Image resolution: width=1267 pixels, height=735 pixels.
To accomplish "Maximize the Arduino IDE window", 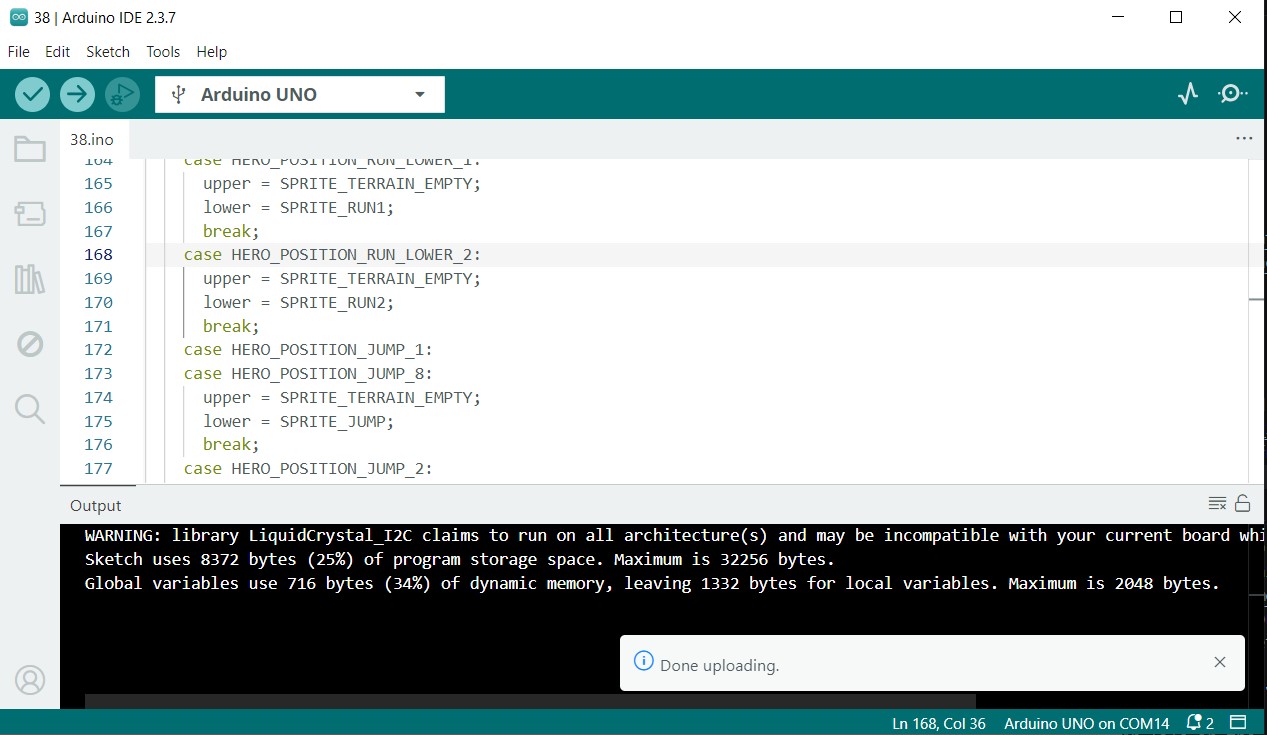I will coord(1176,17).
